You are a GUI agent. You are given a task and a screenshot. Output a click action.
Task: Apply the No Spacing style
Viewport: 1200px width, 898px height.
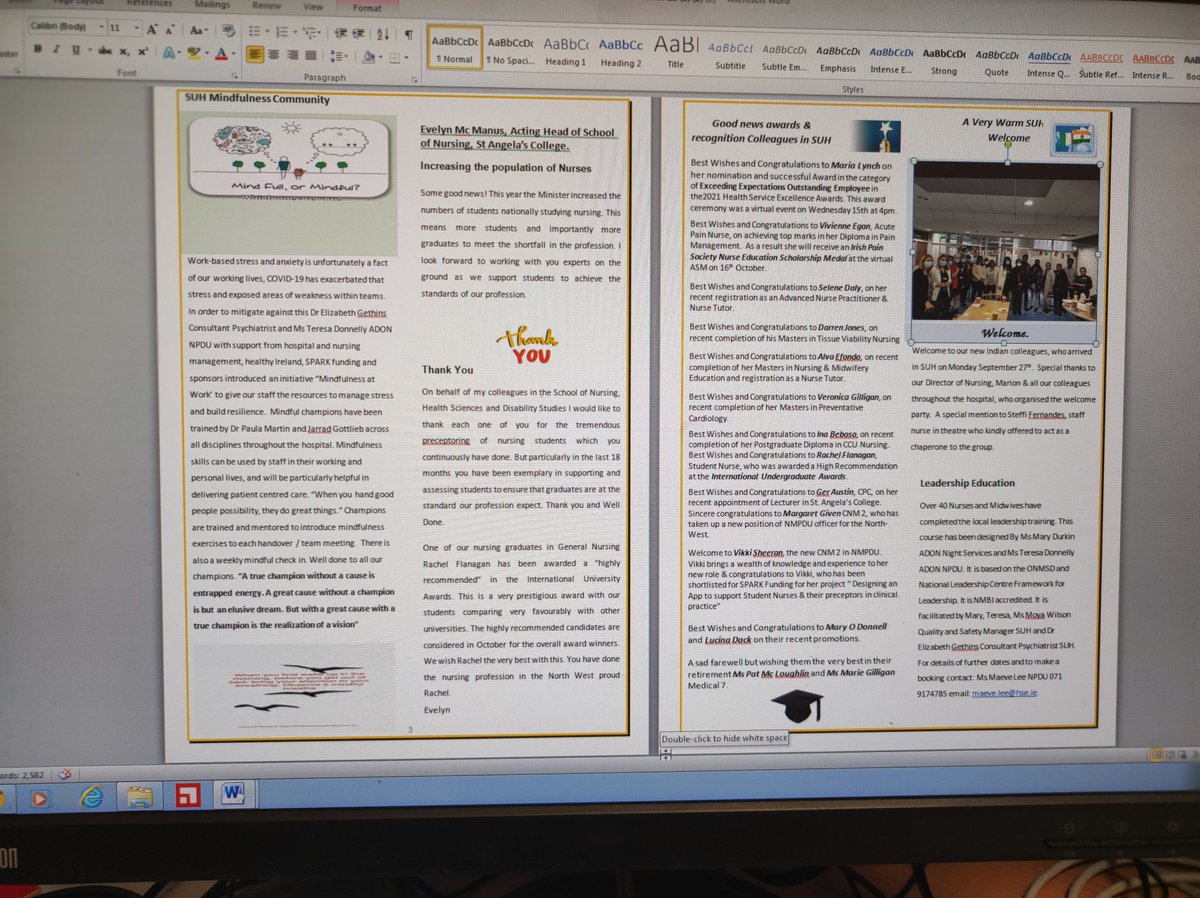[x=510, y=50]
